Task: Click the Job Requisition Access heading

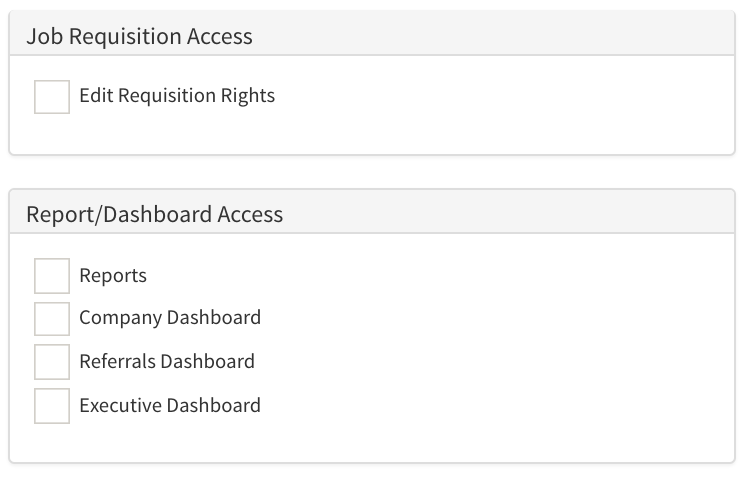Action: pyautogui.click(x=139, y=37)
